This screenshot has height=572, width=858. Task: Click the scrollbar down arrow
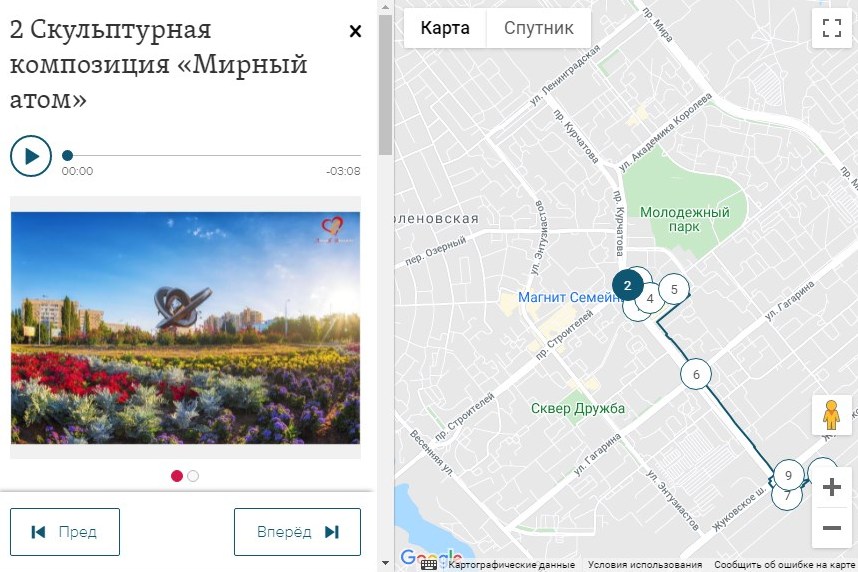pos(385,563)
